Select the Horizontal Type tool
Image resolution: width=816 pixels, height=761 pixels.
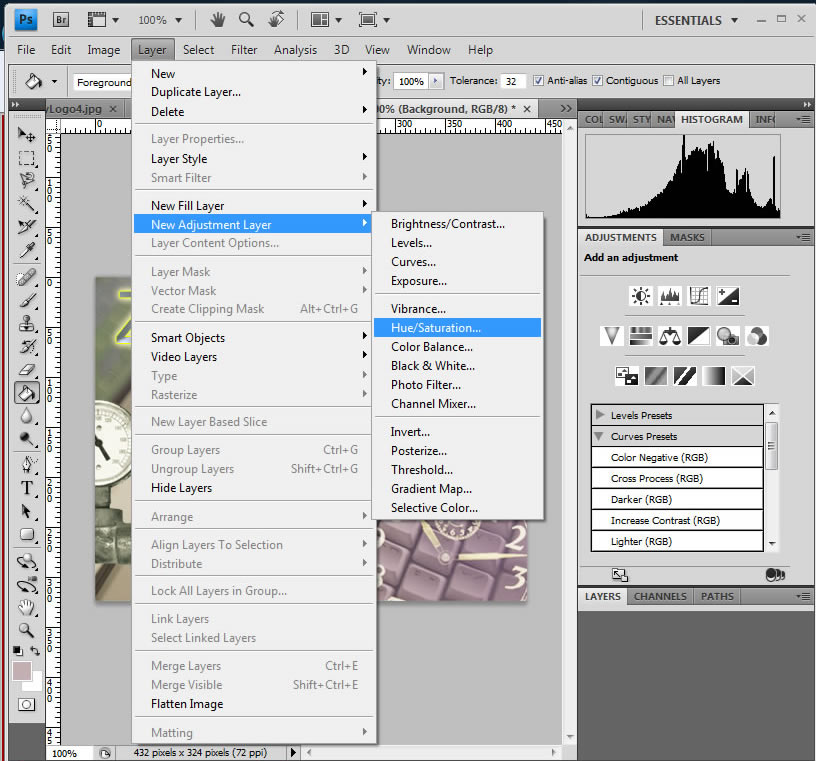(x=26, y=488)
